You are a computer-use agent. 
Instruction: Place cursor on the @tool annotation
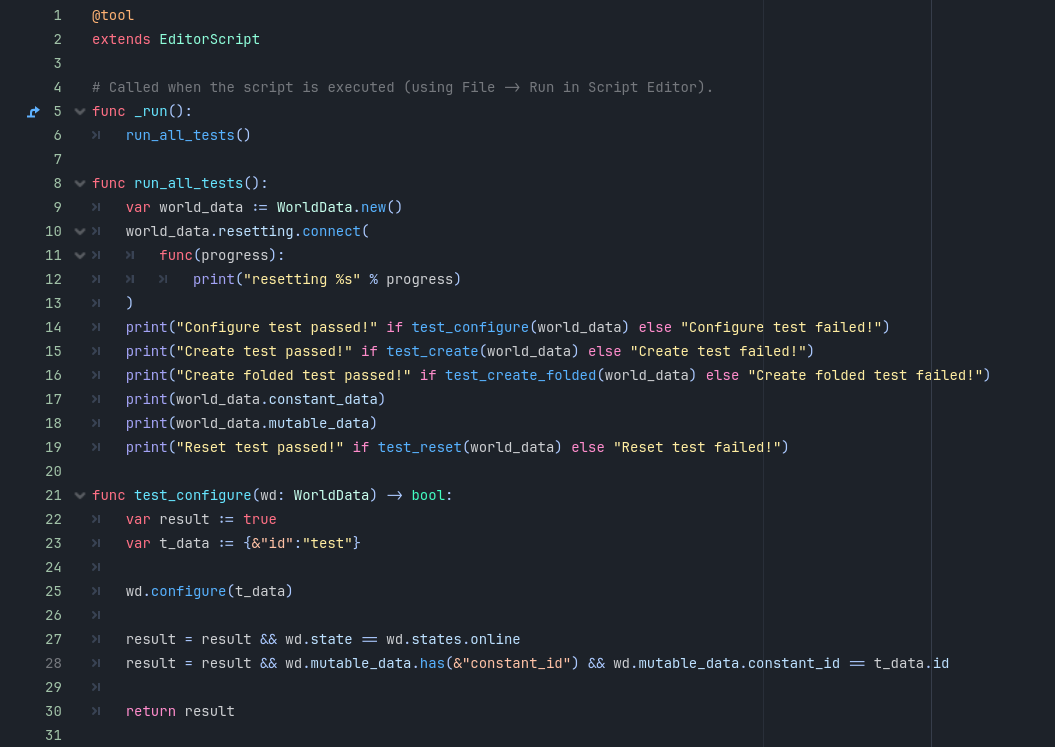click(112, 15)
